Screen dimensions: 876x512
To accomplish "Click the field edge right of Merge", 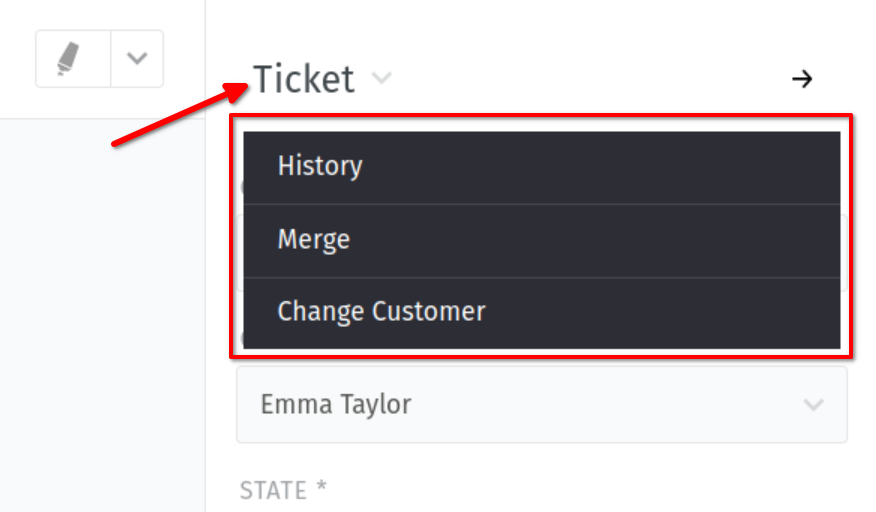I will pyautogui.click(x=844, y=250).
